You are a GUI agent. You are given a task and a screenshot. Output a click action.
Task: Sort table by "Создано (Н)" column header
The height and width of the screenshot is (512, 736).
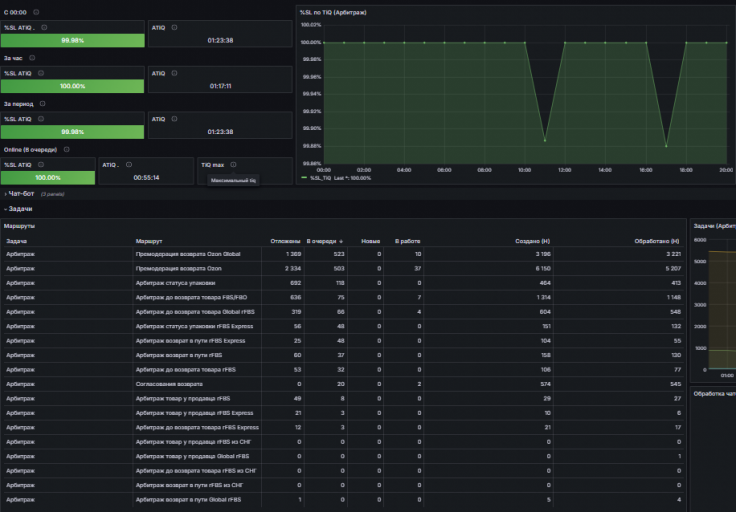coord(532,241)
